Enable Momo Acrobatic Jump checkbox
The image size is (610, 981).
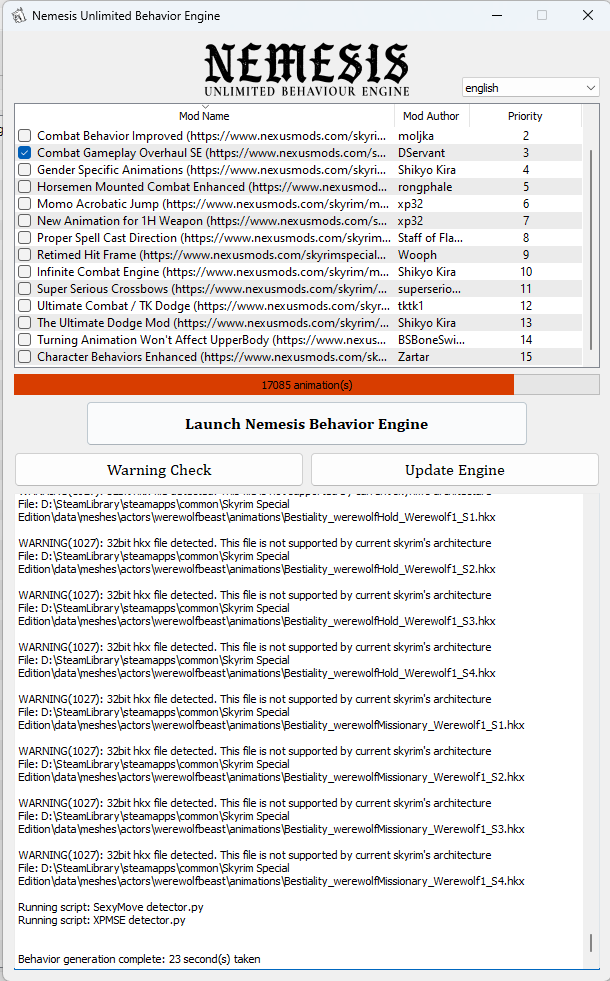tap(24, 203)
